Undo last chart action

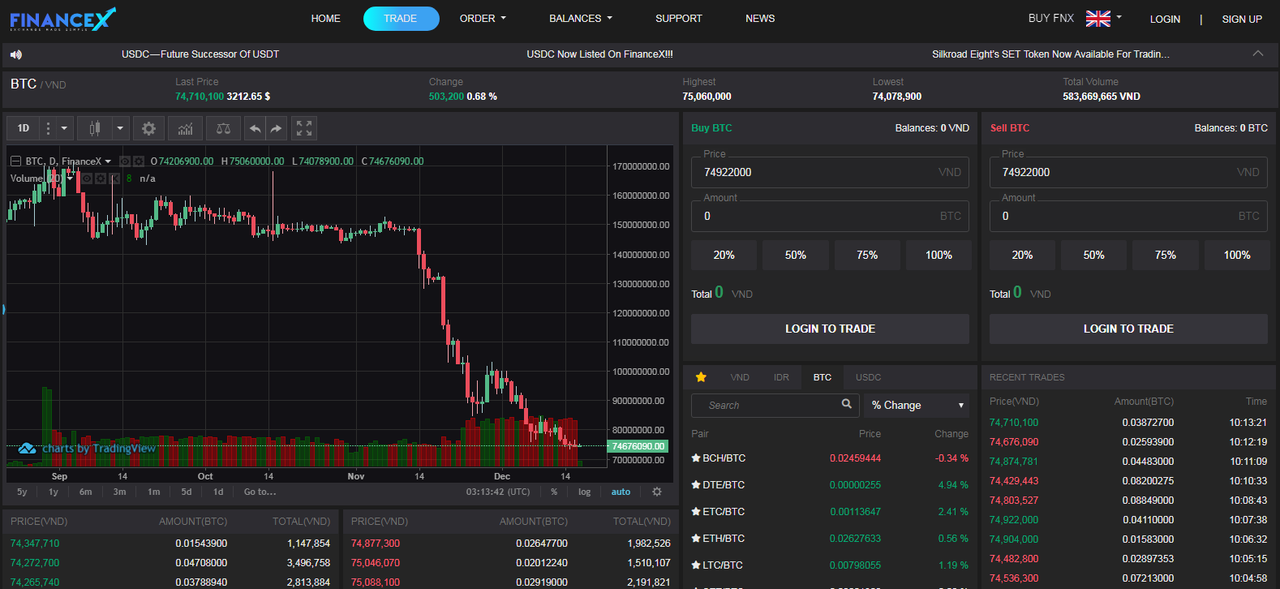point(255,128)
